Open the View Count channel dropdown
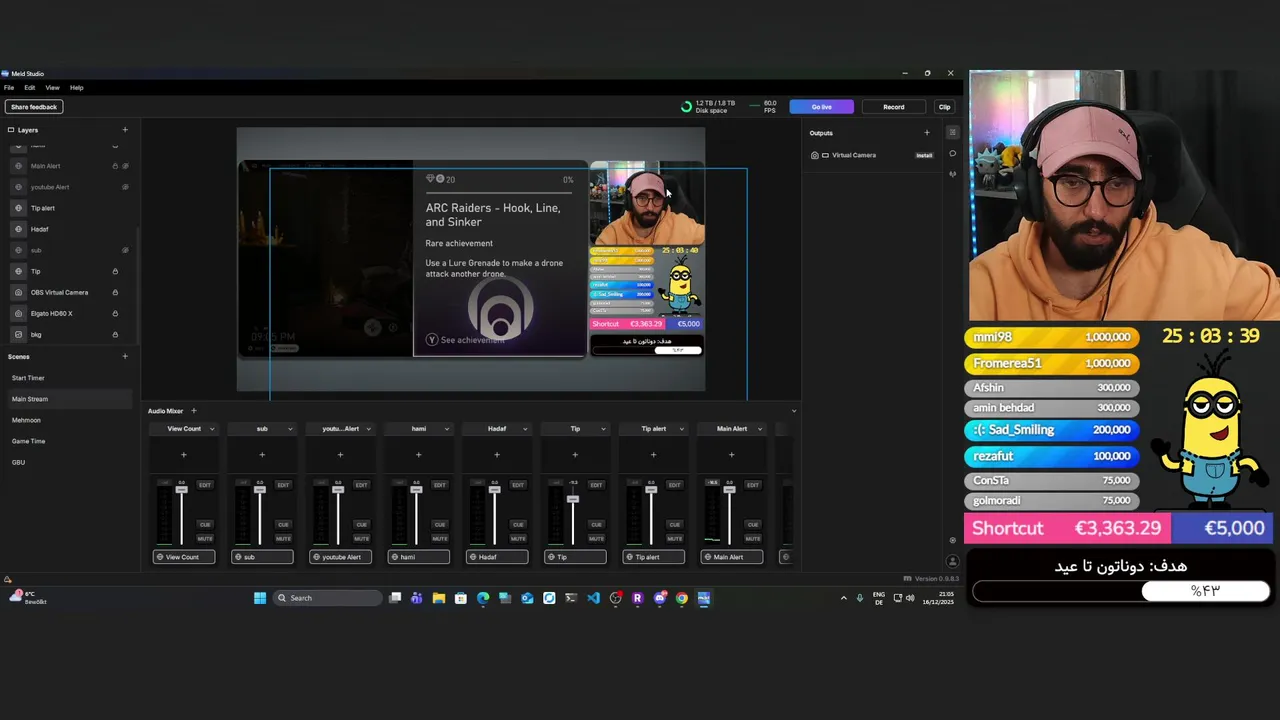 pos(211,429)
